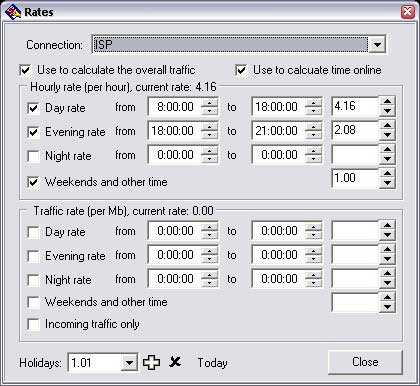Click 'Hourly rate (per hour), current rate: 4.16' heading
420x386 pixels.
(x=123, y=87)
